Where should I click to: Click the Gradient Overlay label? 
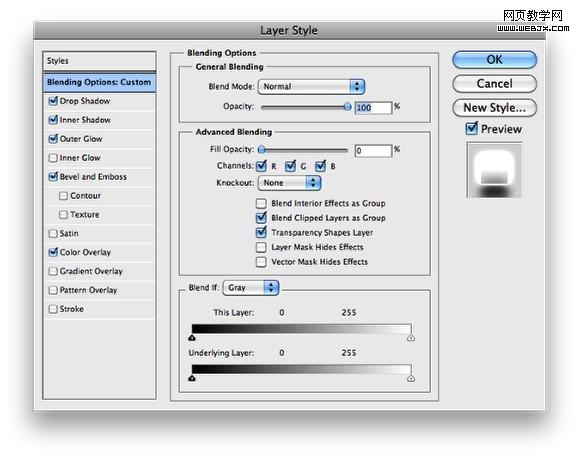91,271
